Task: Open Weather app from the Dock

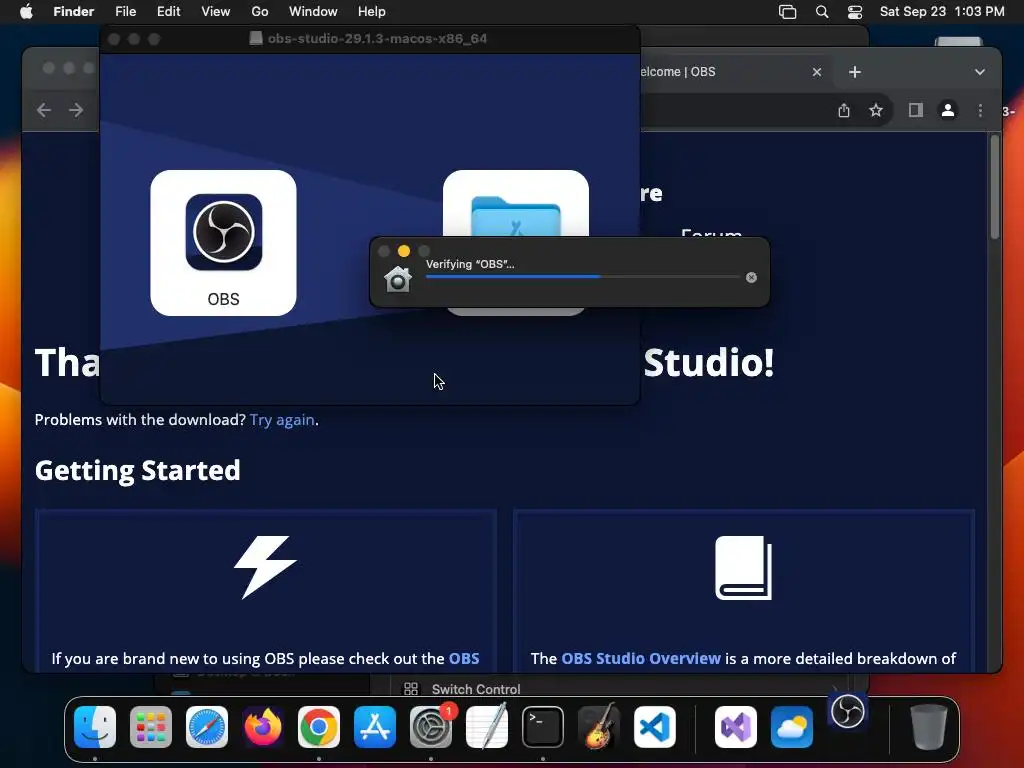Action: pyautogui.click(x=792, y=727)
